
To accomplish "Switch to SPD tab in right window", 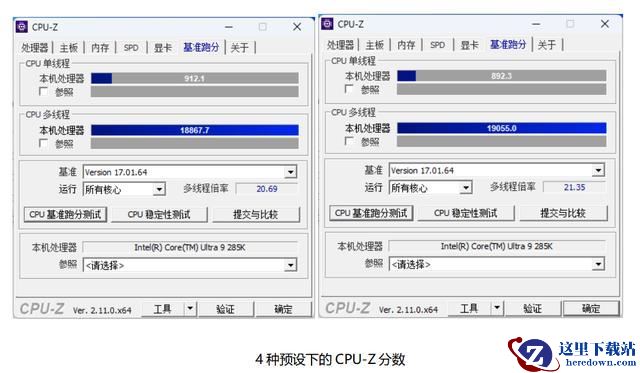I will point(438,45).
